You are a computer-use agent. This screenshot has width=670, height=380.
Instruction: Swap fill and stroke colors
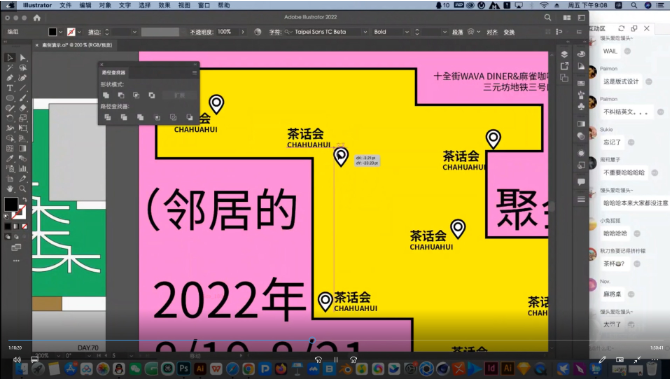(x=24, y=200)
